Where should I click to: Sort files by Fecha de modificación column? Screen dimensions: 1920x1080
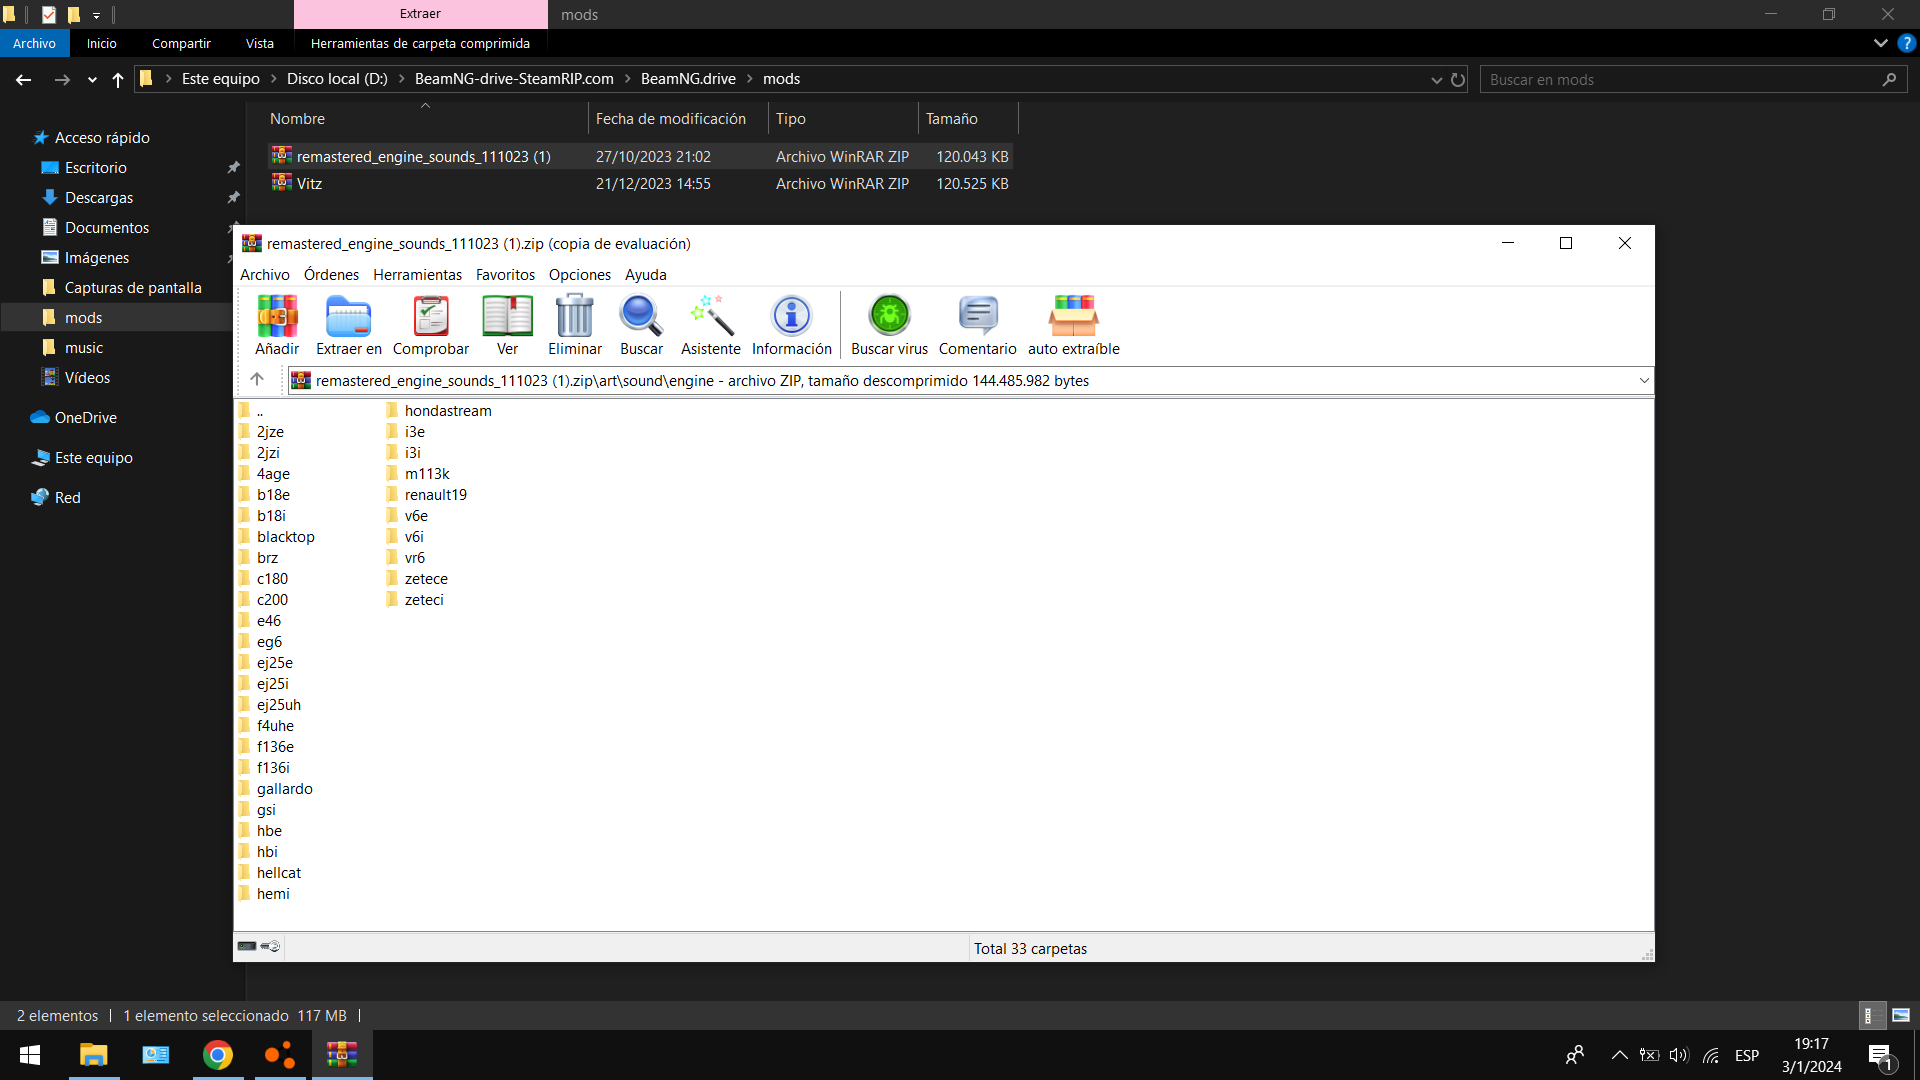click(x=670, y=118)
